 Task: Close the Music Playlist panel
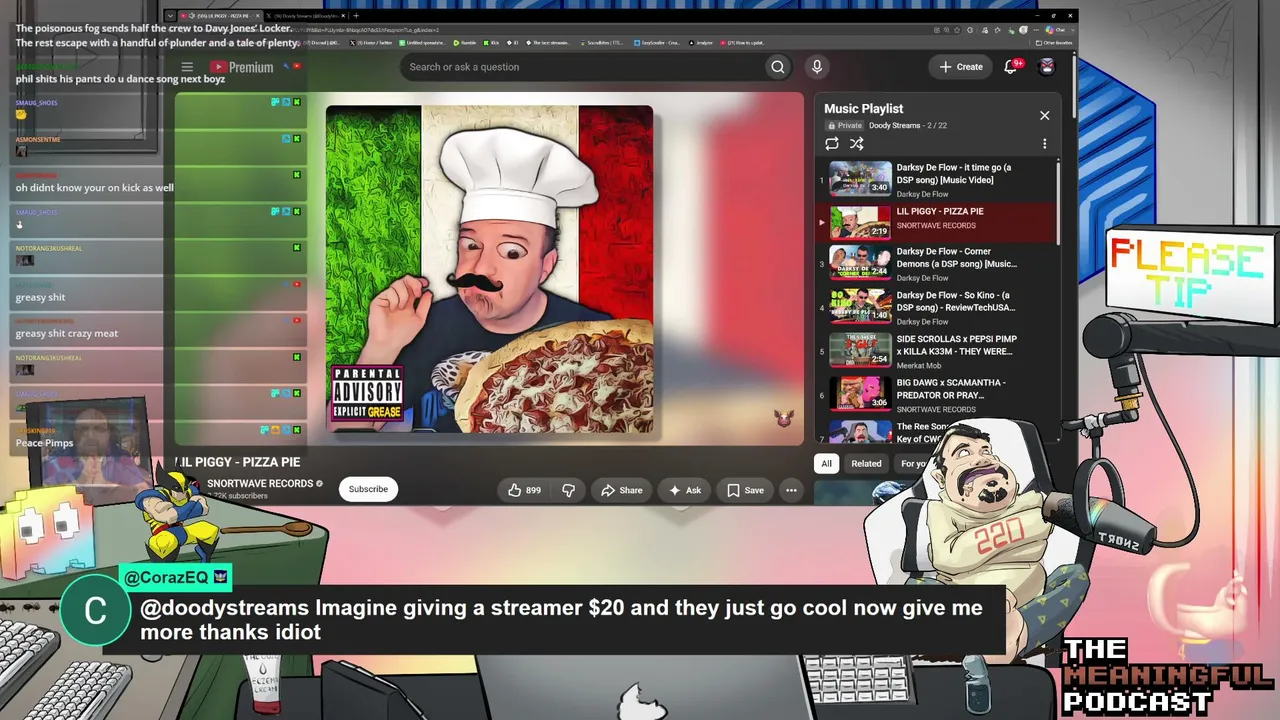tap(1045, 115)
